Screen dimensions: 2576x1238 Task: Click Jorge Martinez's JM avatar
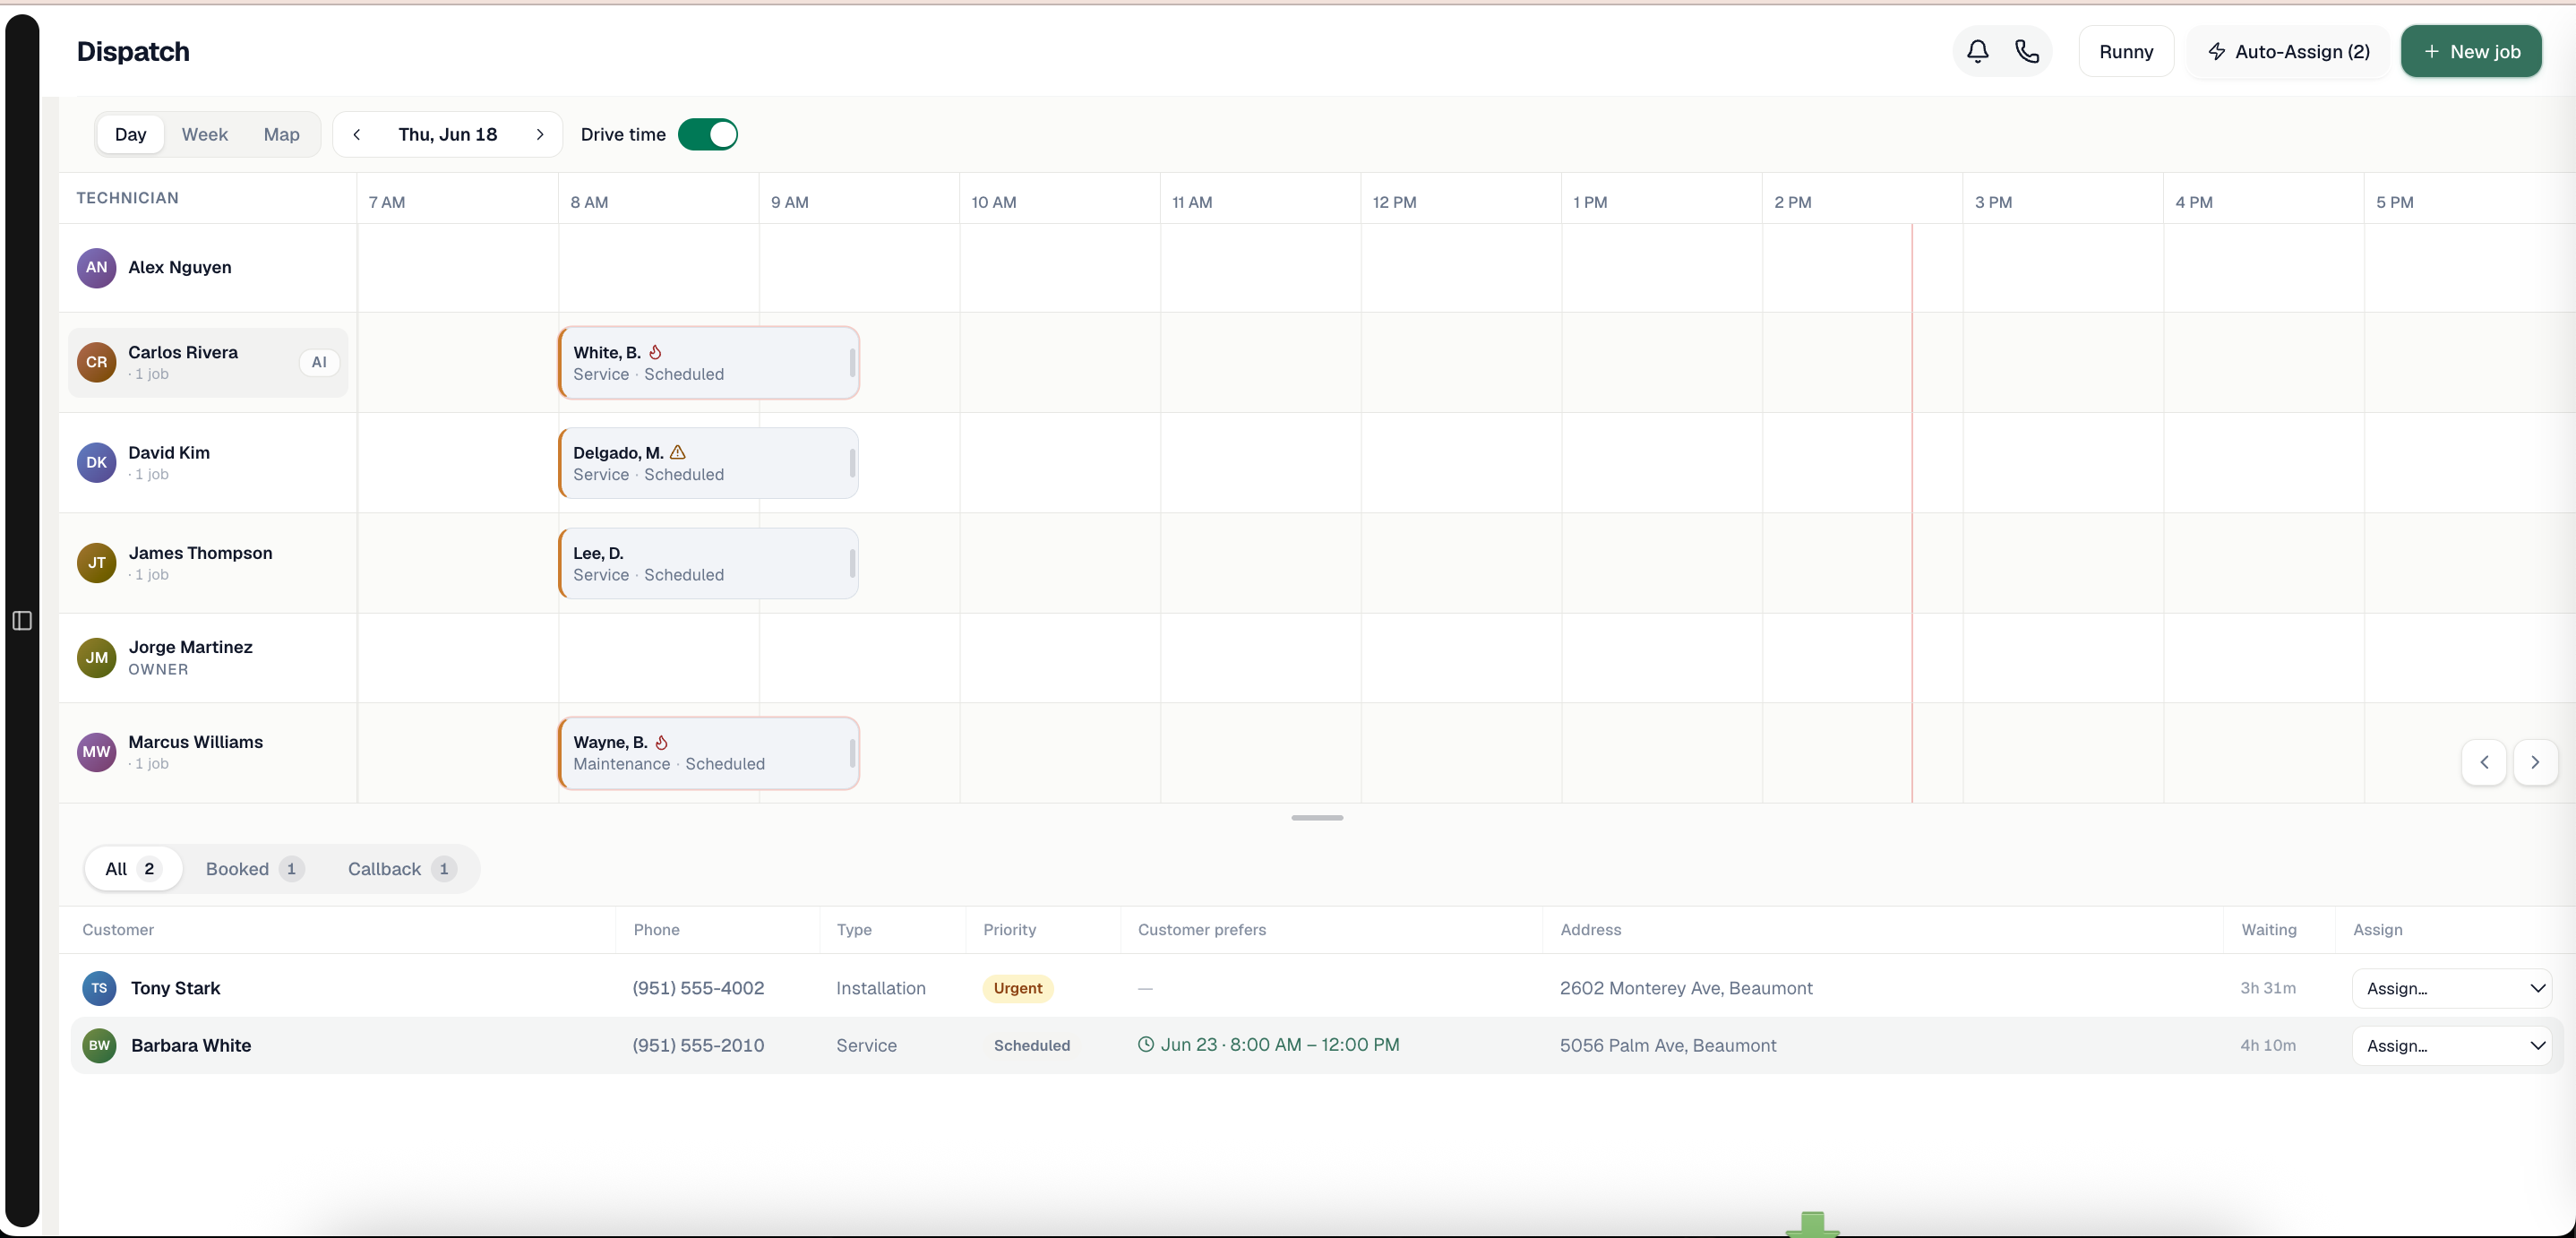click(96, 657)
